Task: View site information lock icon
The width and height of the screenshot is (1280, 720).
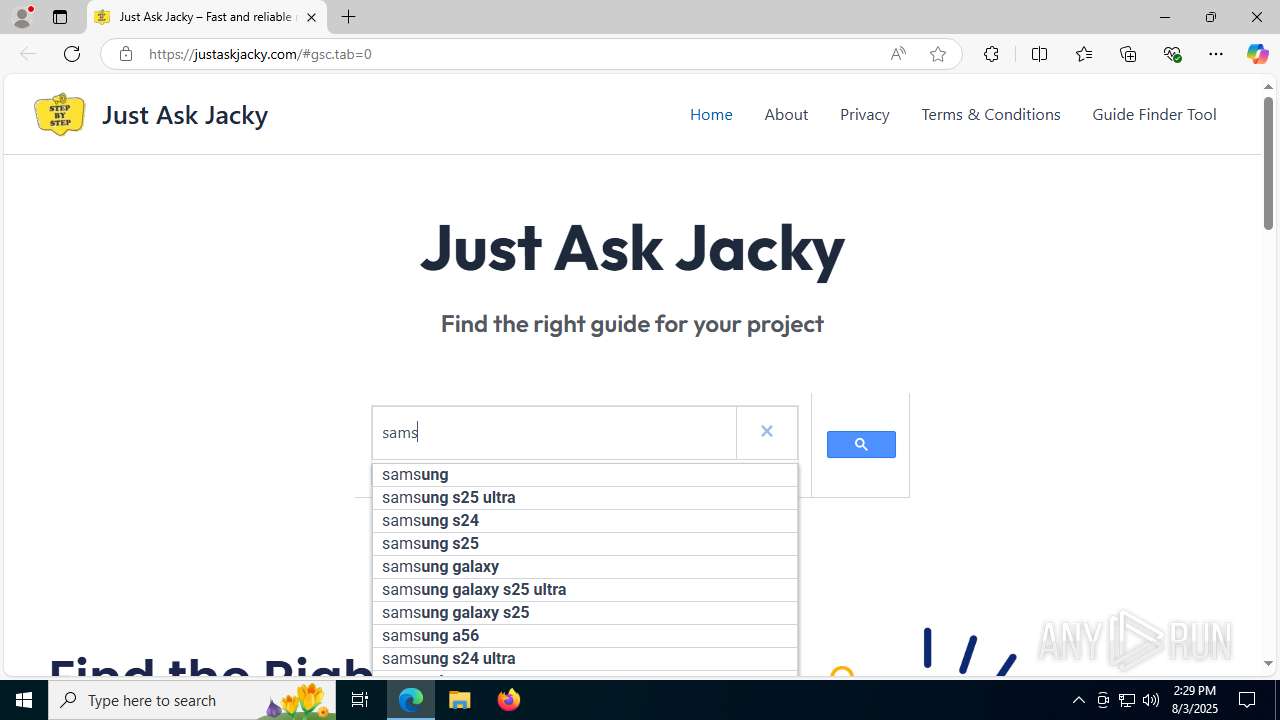Action: point(126,54)
